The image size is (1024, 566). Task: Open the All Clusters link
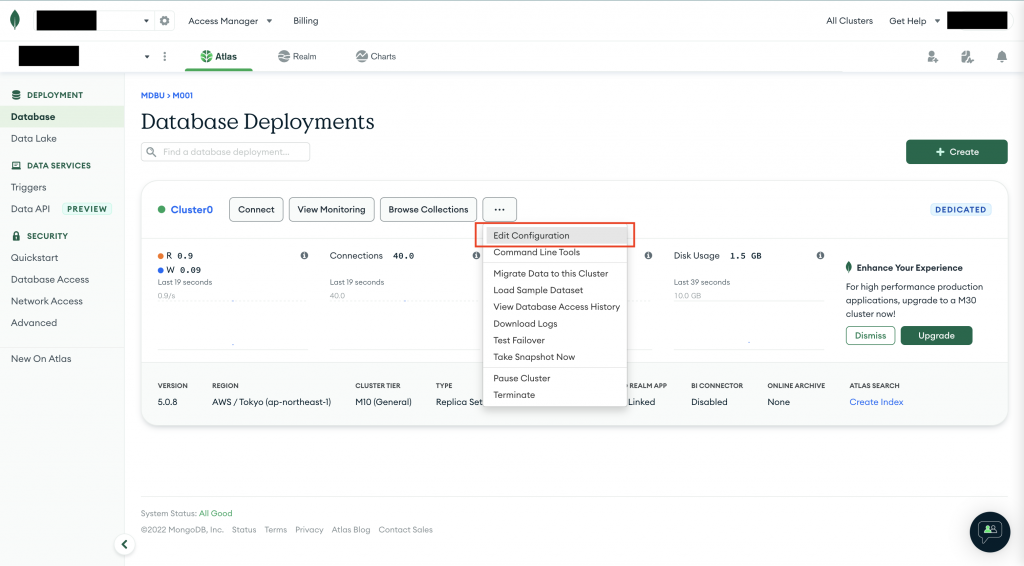coord(850,21)
